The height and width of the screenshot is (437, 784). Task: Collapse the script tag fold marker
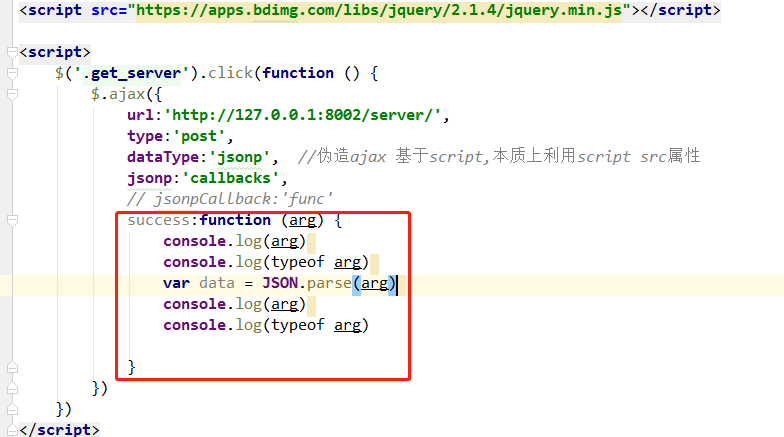(12, 52)
